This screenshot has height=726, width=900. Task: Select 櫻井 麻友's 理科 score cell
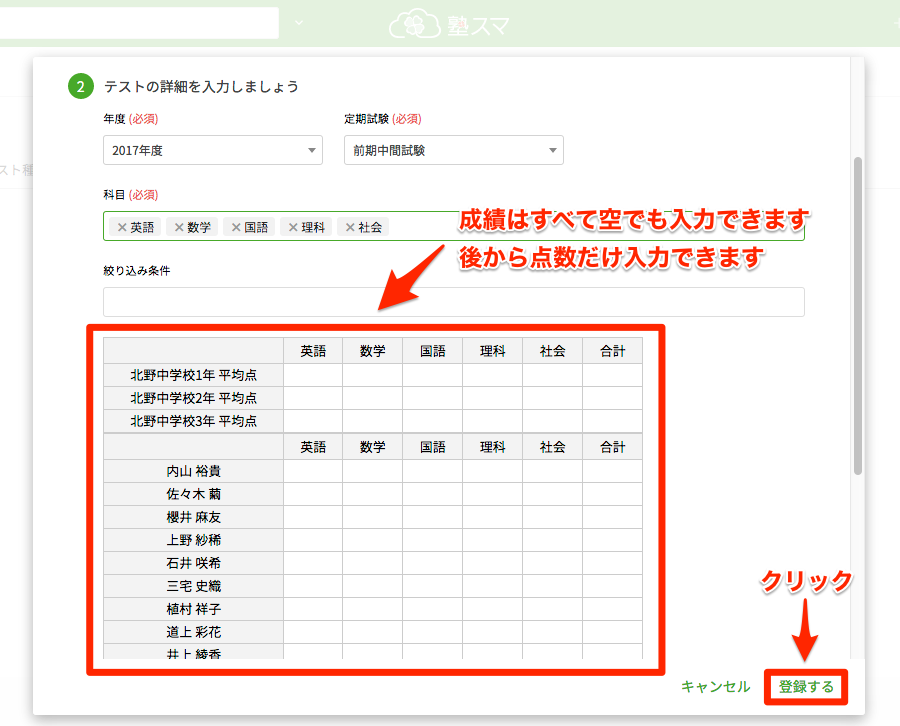(x=492, y=517)
